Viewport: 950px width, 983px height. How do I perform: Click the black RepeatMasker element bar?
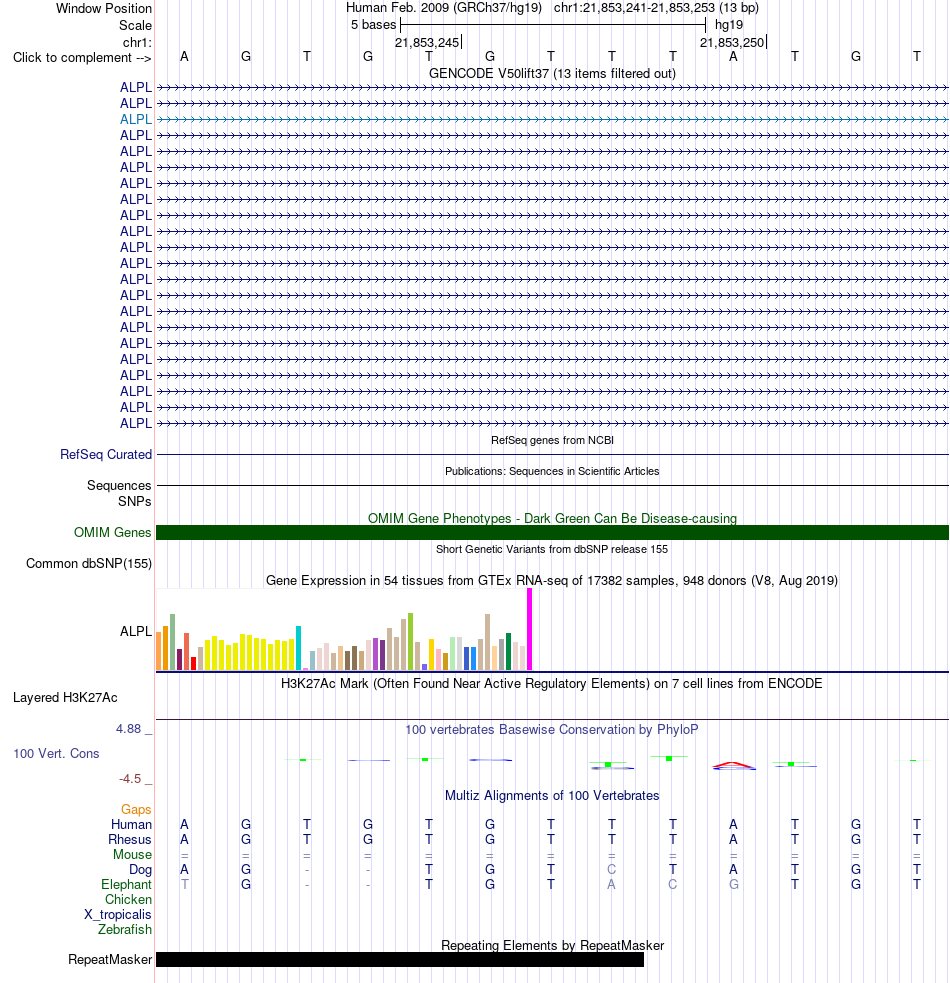point(399,959)
